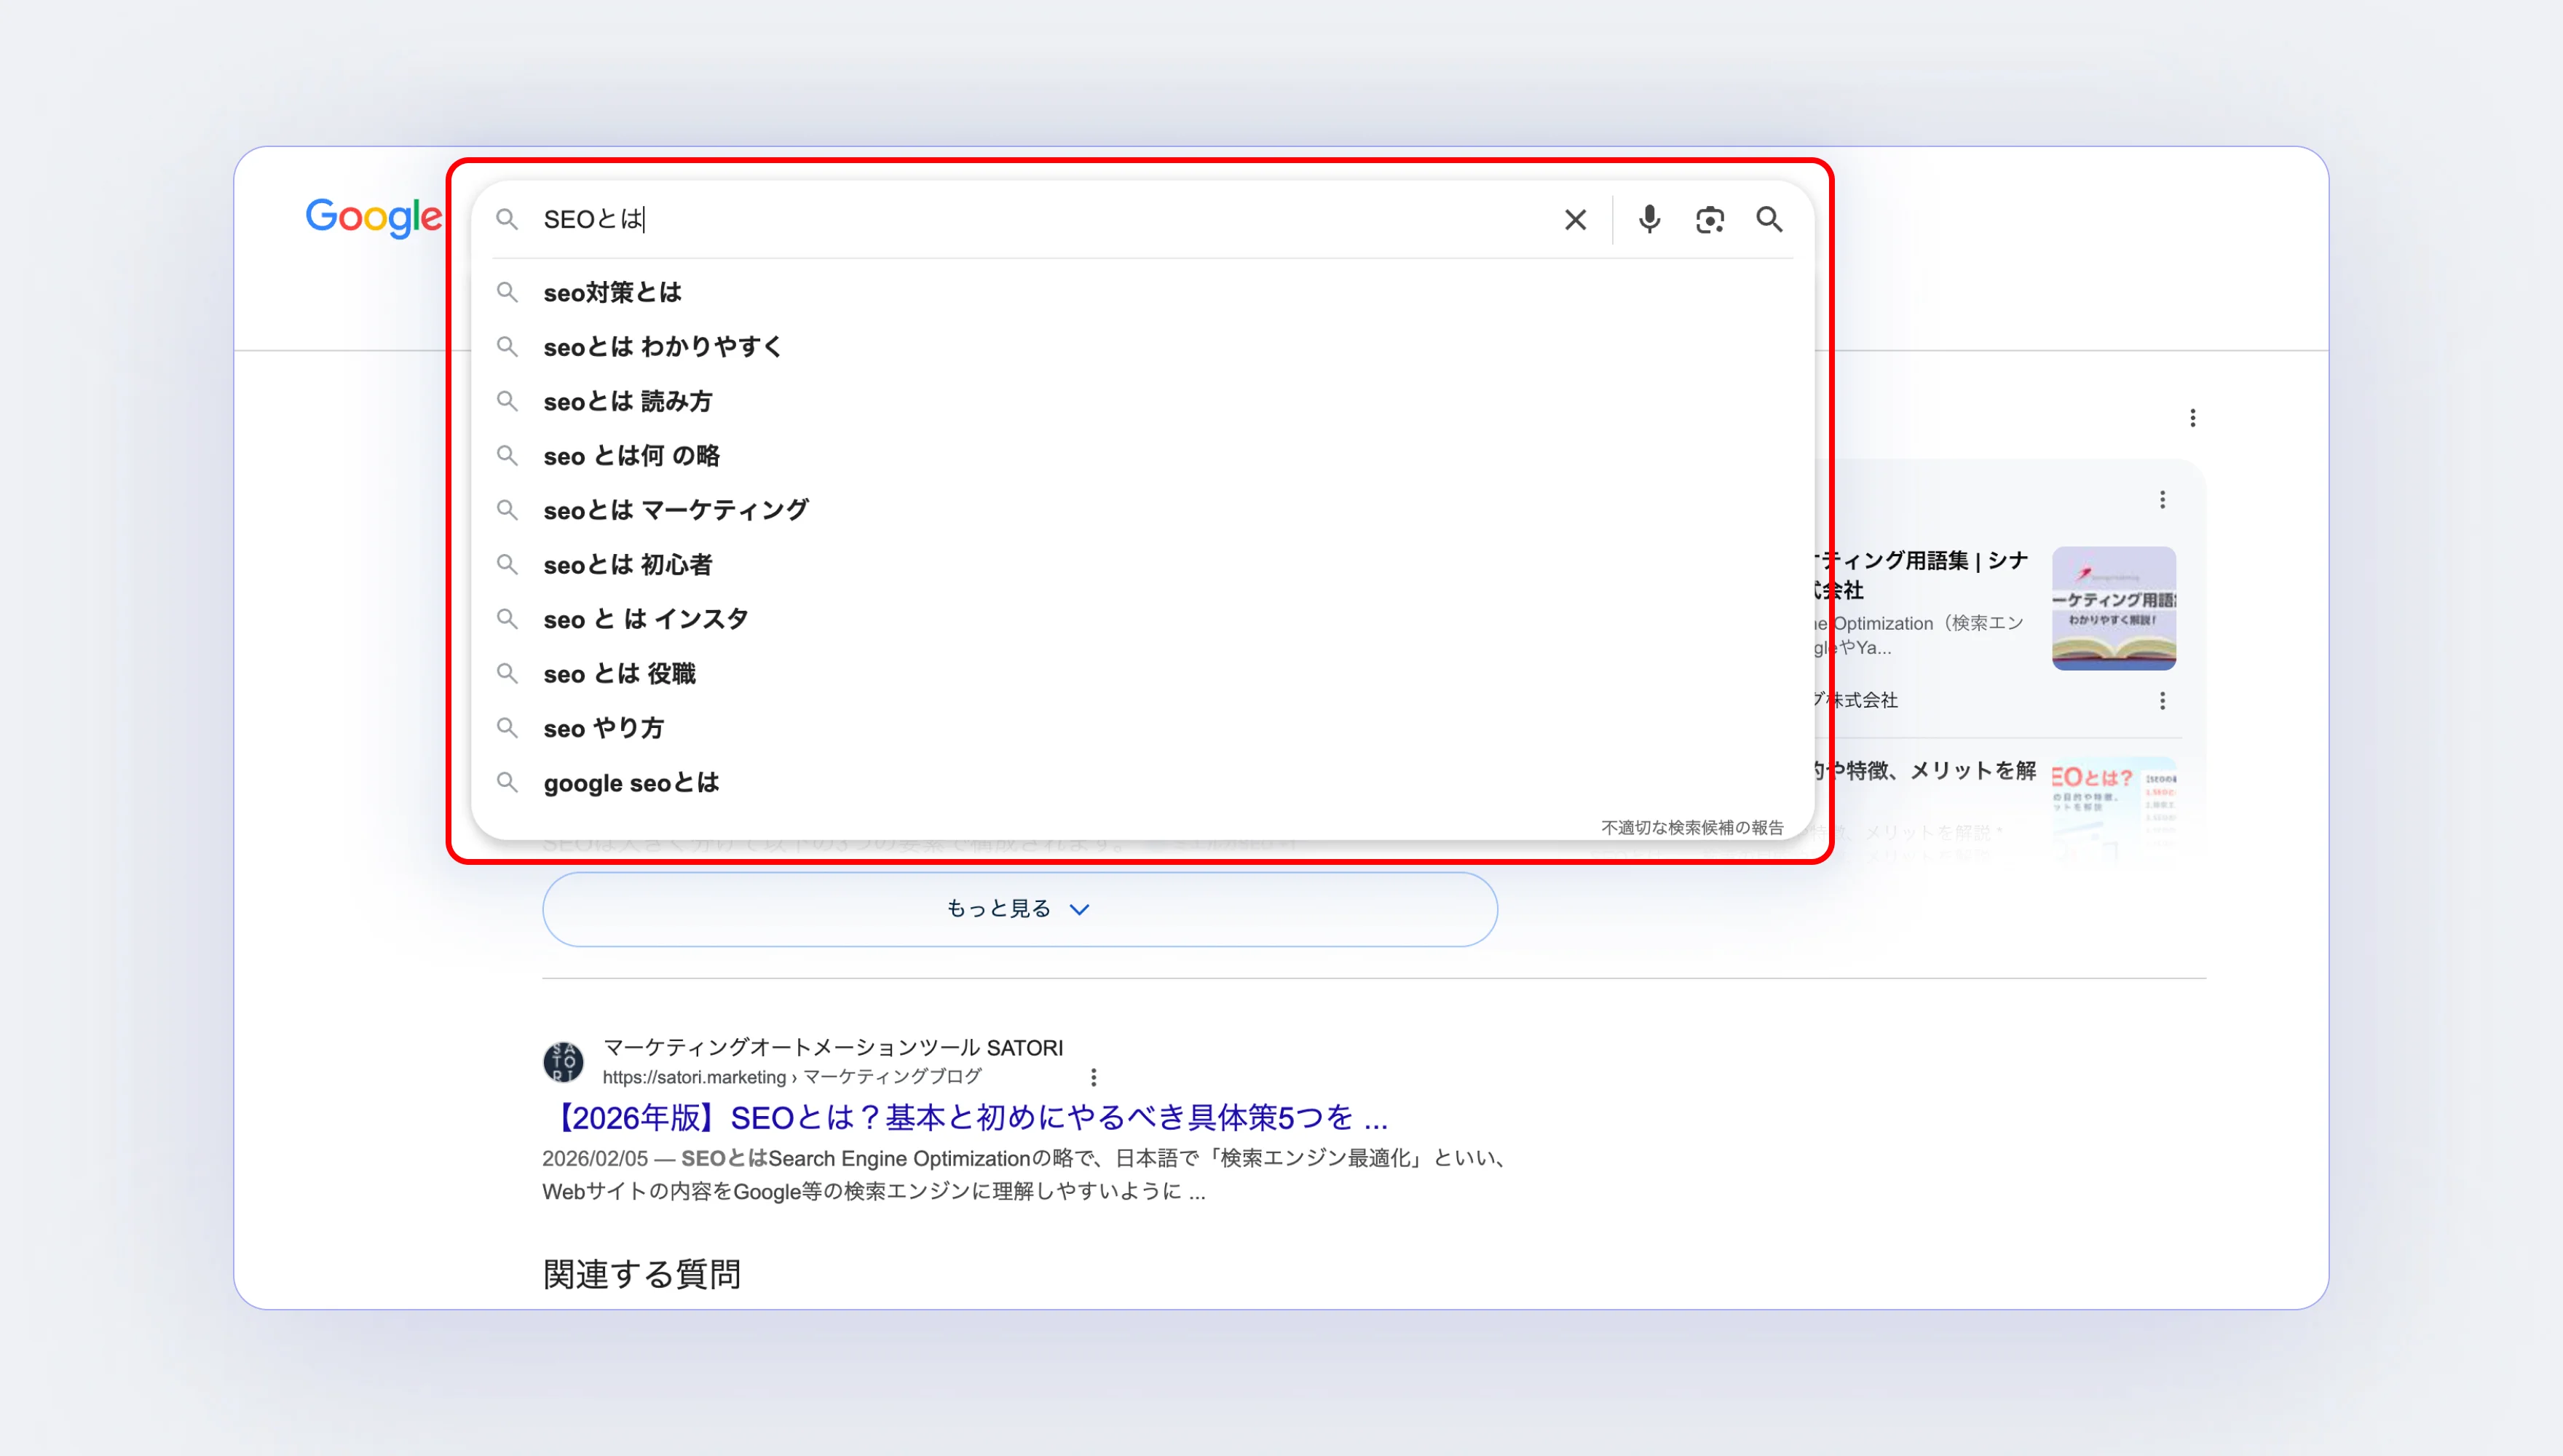The width and height of the screenshot is (2563, 1456).
Task: Open the マーケティング用語 book thumbnail
Action: 2113,608
